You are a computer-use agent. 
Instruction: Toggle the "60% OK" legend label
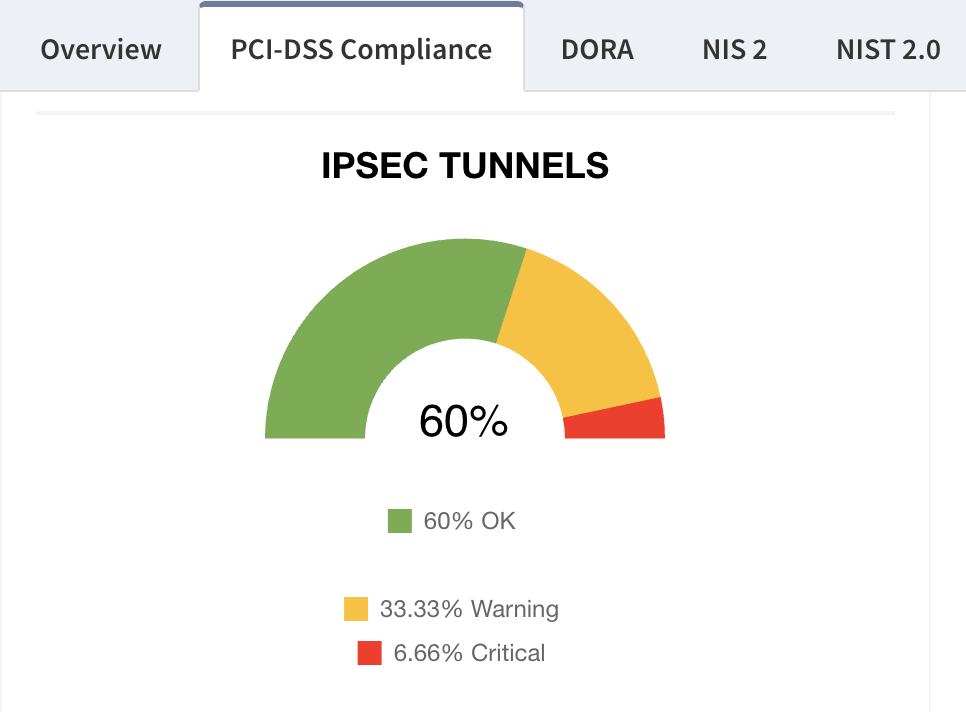[x=469, y=521]
